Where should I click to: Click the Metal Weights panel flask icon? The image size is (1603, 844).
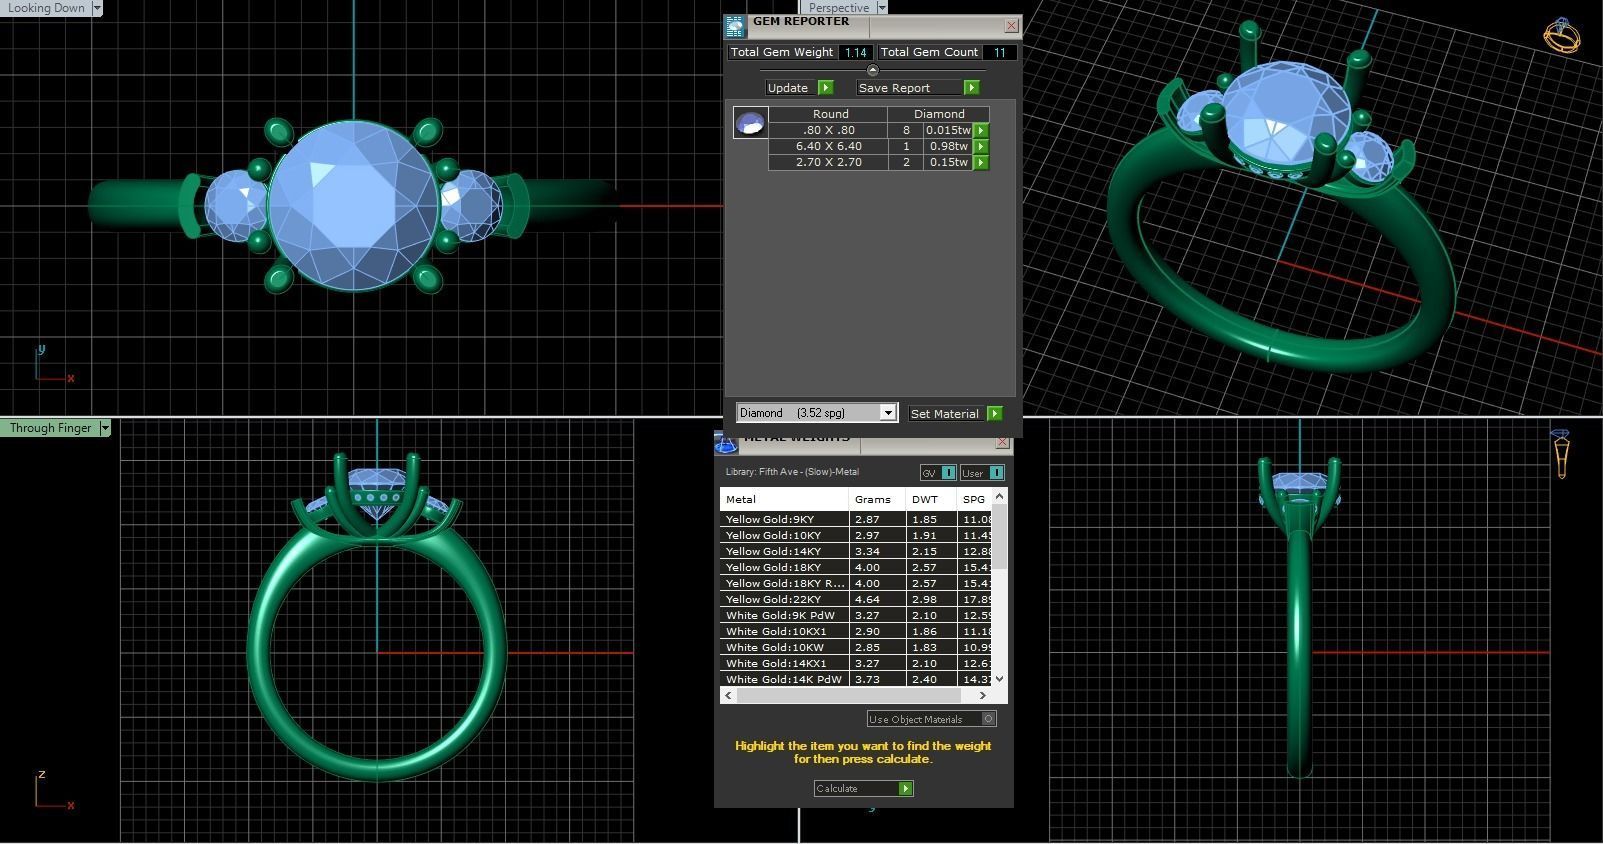pyautogui.click(x=726, y=442)
